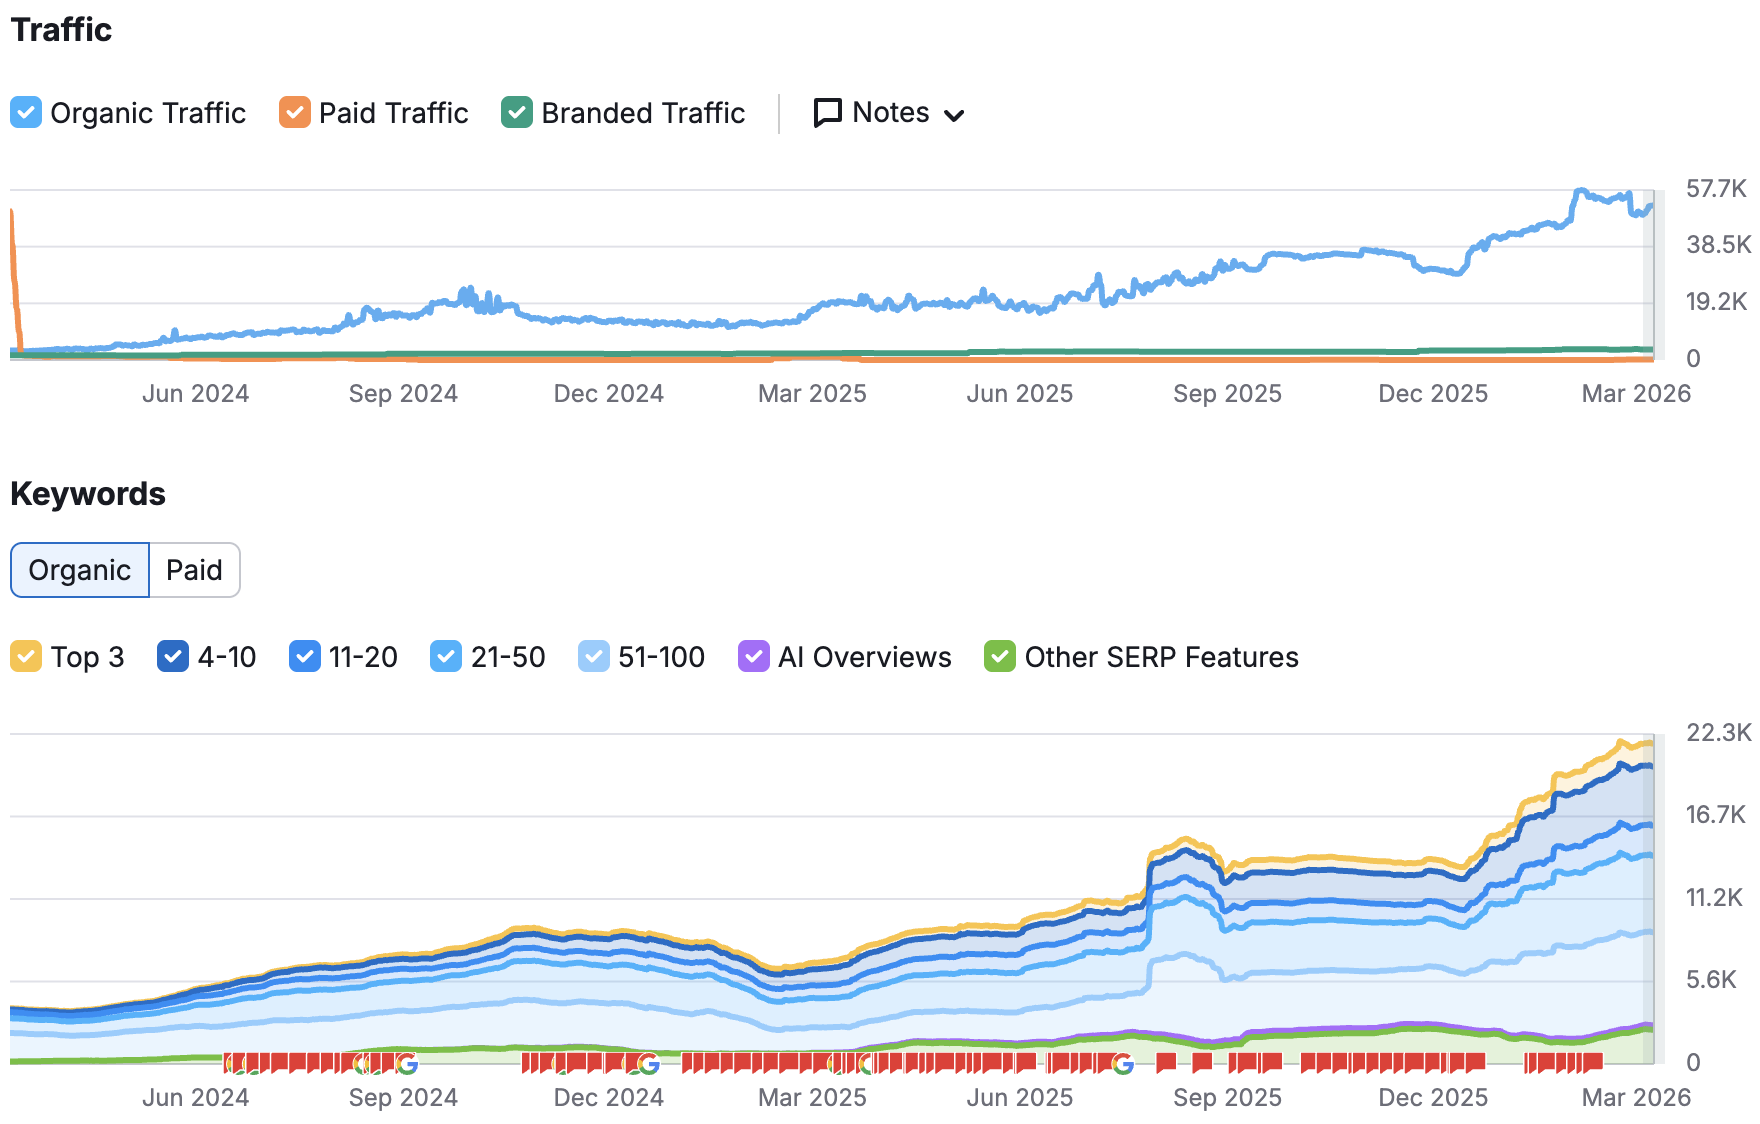1760x1124 pixels.
Task: Toggle the 21-50 keyword range
Action: 445,656
